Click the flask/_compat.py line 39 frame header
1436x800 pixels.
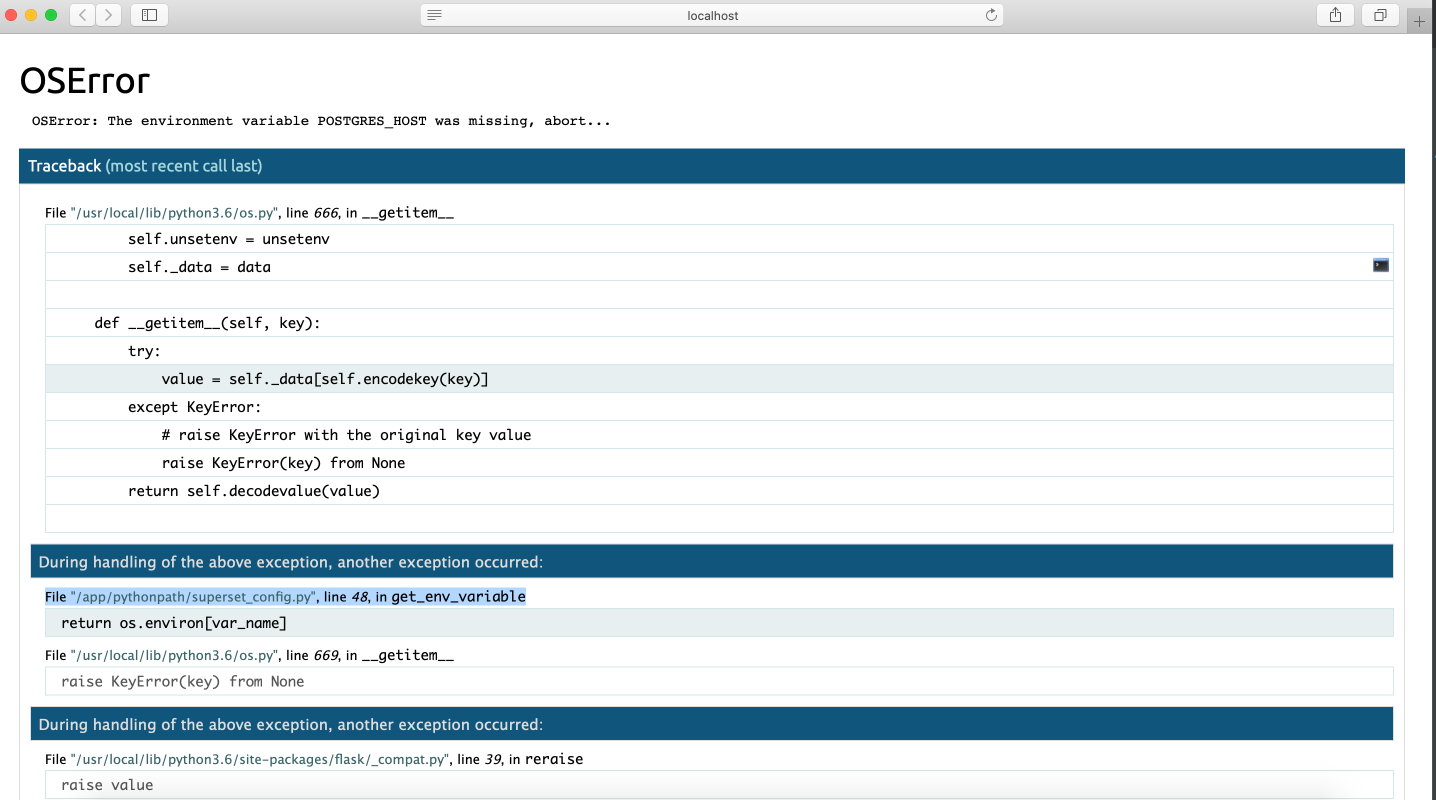click(314, 759)
